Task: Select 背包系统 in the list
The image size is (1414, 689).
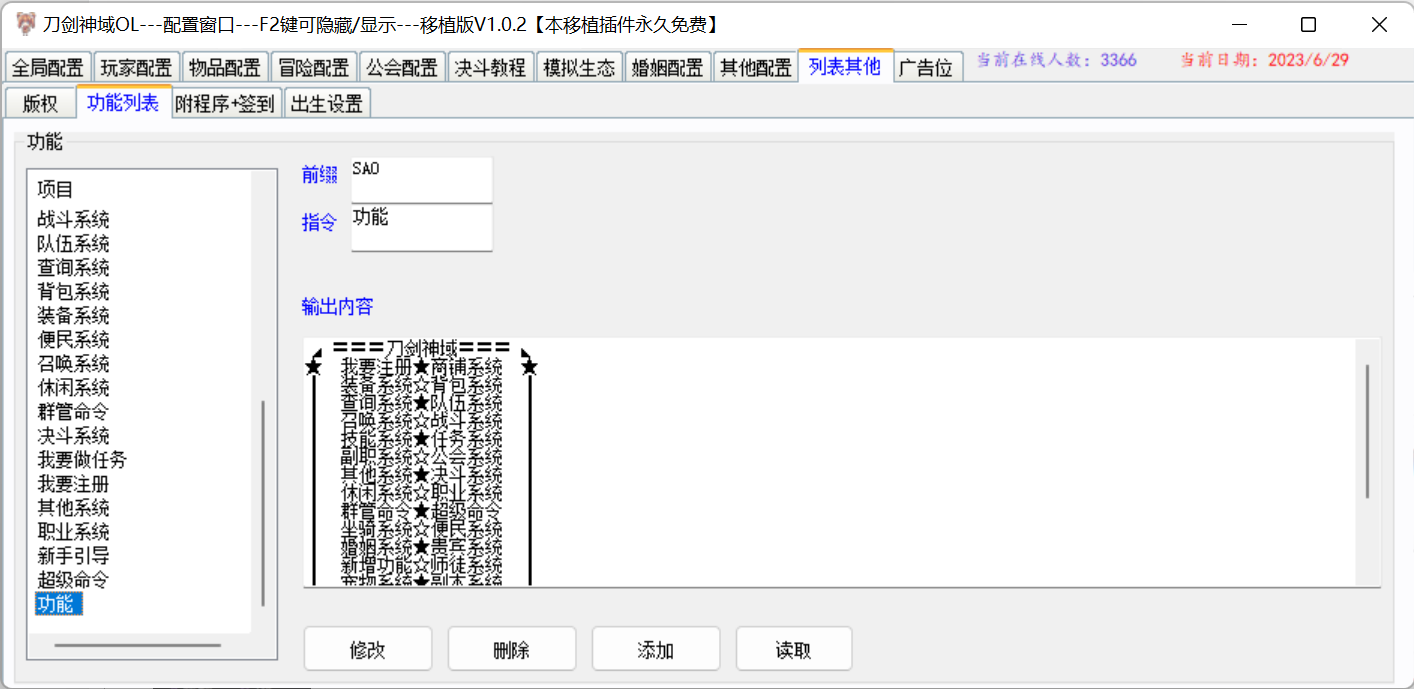Action: 74,292
